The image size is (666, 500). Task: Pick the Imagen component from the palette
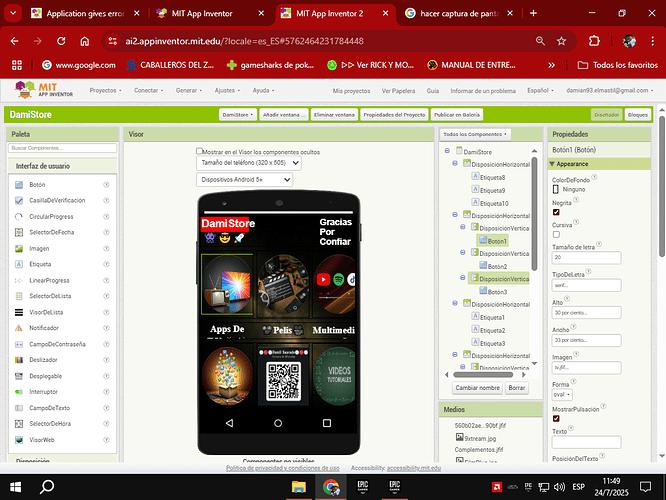39,248
